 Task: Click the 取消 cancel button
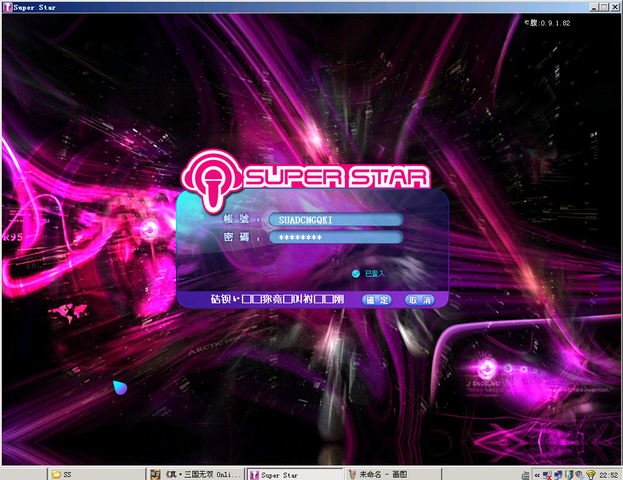click(x=420, y=300)
